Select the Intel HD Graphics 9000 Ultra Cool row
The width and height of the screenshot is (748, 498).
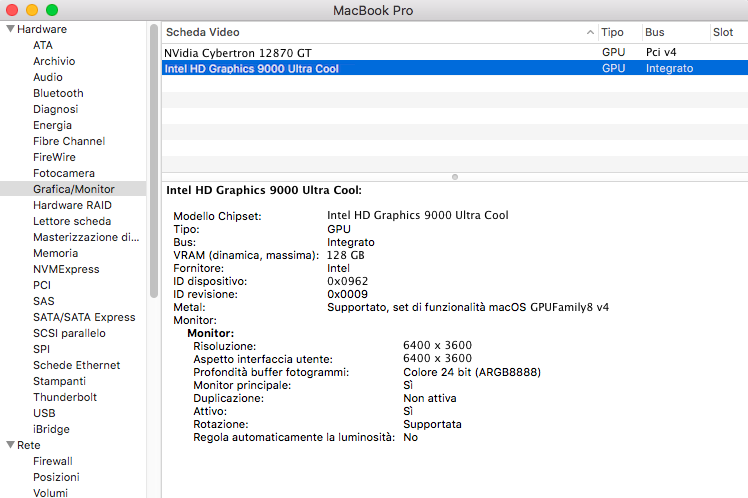tap(455, 68)
